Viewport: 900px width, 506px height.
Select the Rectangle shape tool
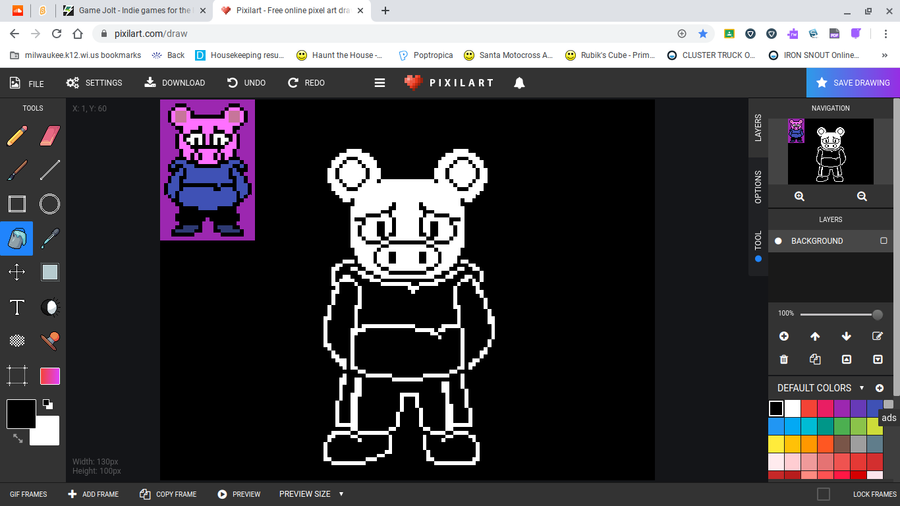(x=17, y=204)
